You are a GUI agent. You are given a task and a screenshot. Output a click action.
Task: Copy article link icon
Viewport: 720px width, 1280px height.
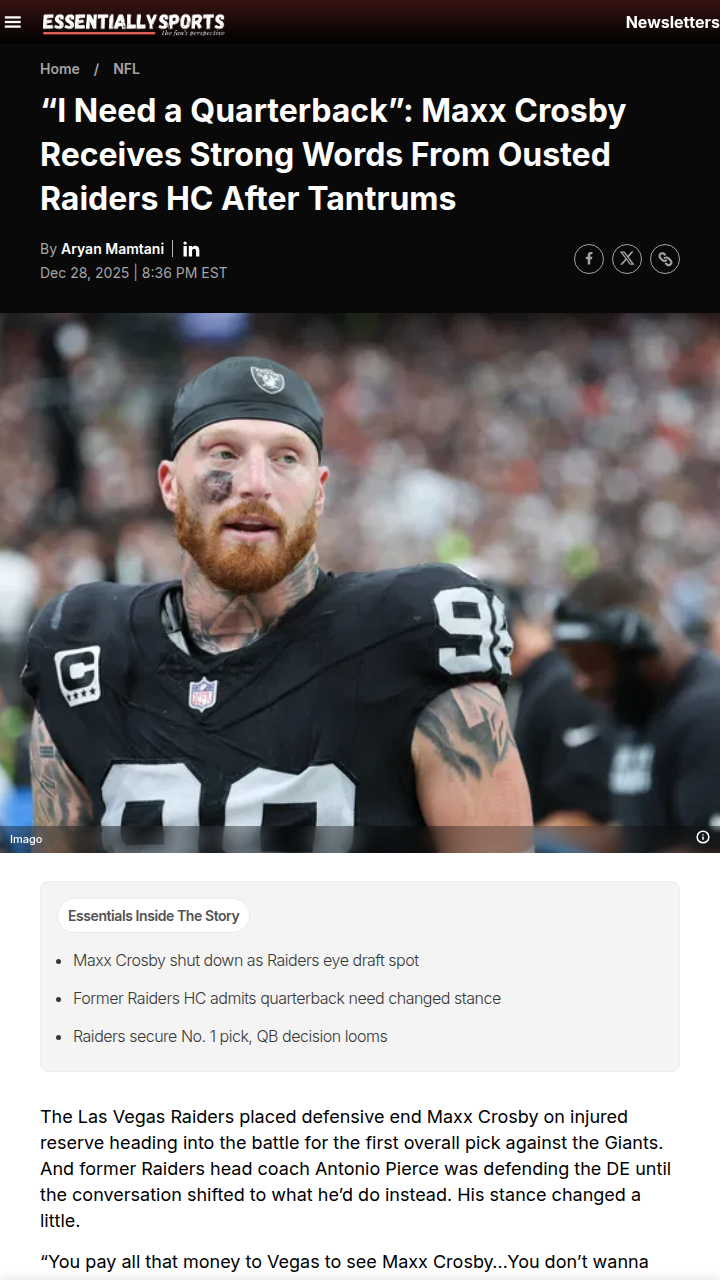click(x=665, y=259)
